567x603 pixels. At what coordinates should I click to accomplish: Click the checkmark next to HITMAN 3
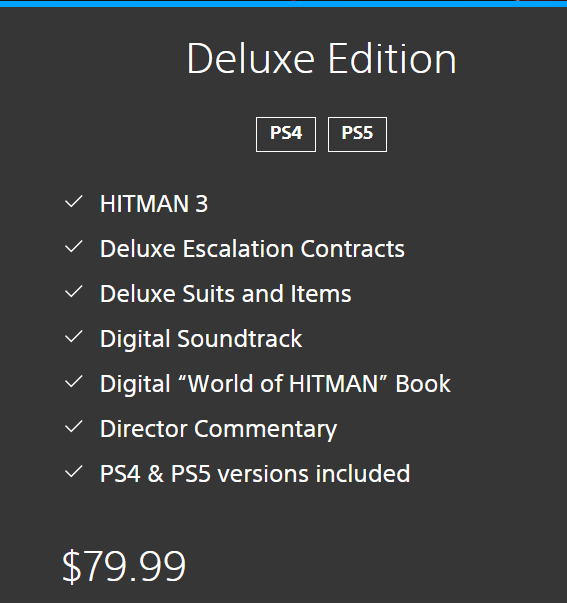73,202
